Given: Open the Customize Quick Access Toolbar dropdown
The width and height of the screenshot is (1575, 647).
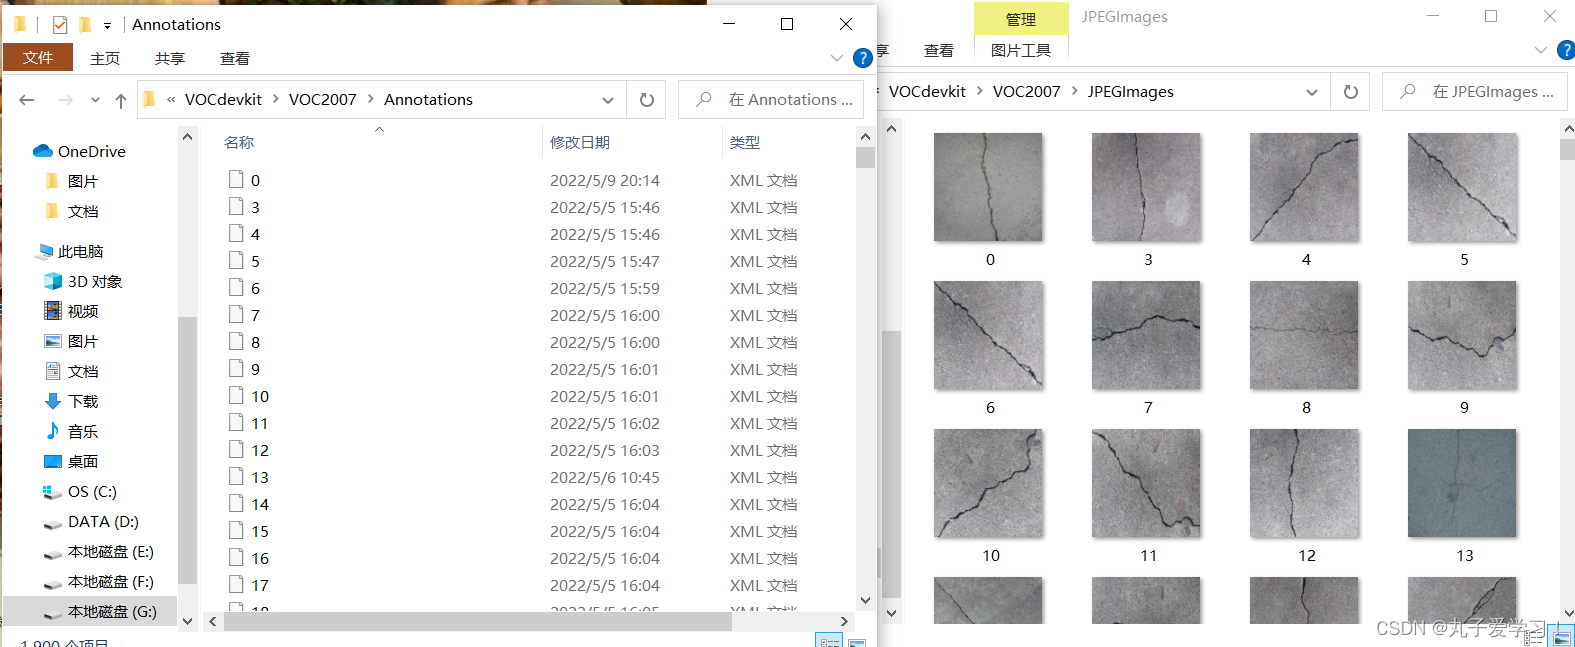Looking at the screenshot, I should point(107,26).
